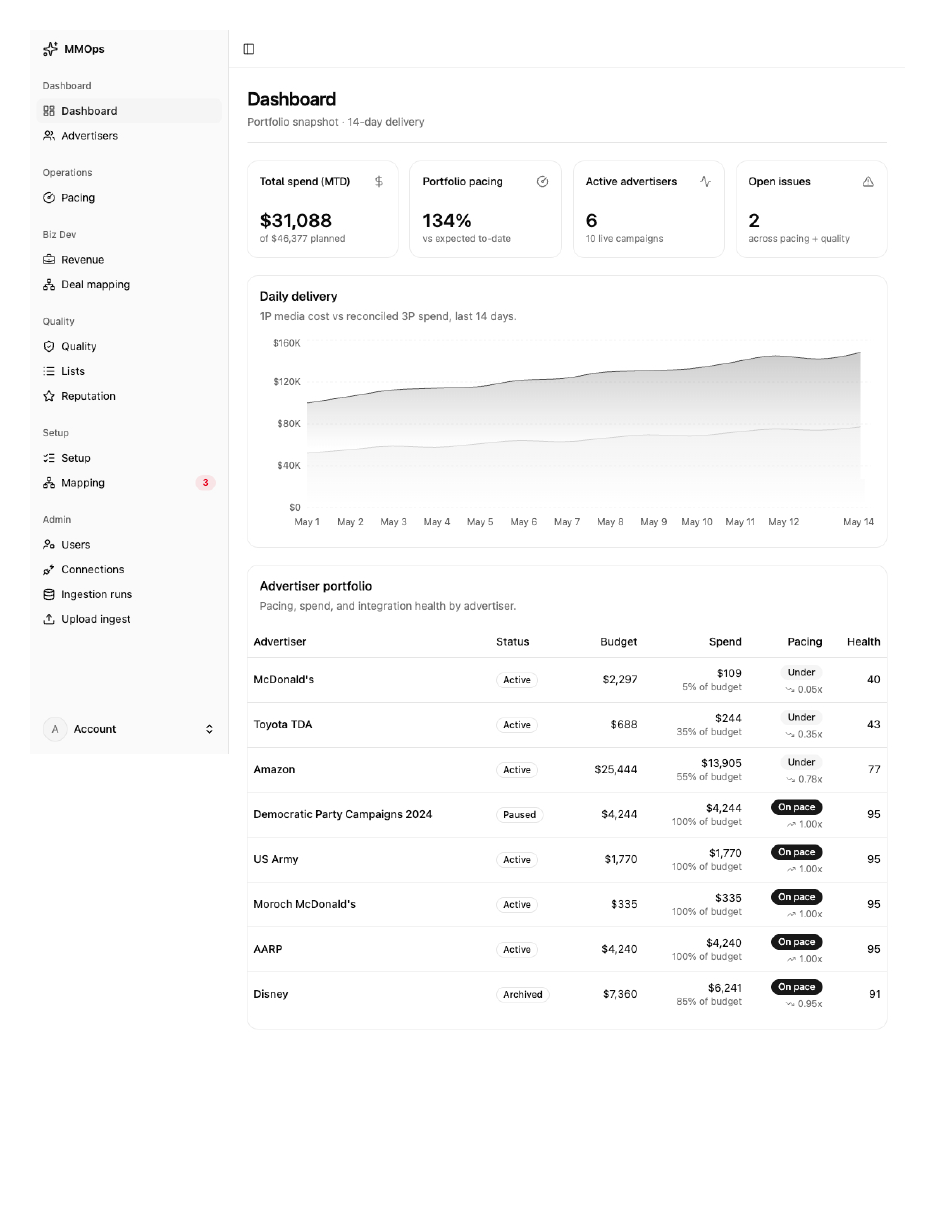Open the Advertisers page
The width and height of the screenshot is (935, 1210).
(129, 136)
